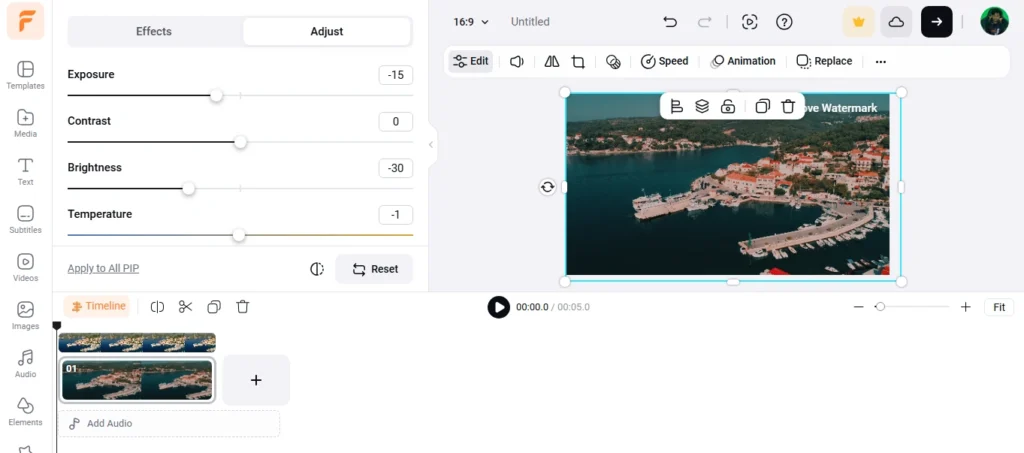The height and width of the screenshot is (453, 1024).
Task: Click the split icon in timeline toolbar
Action: [157, 307]
